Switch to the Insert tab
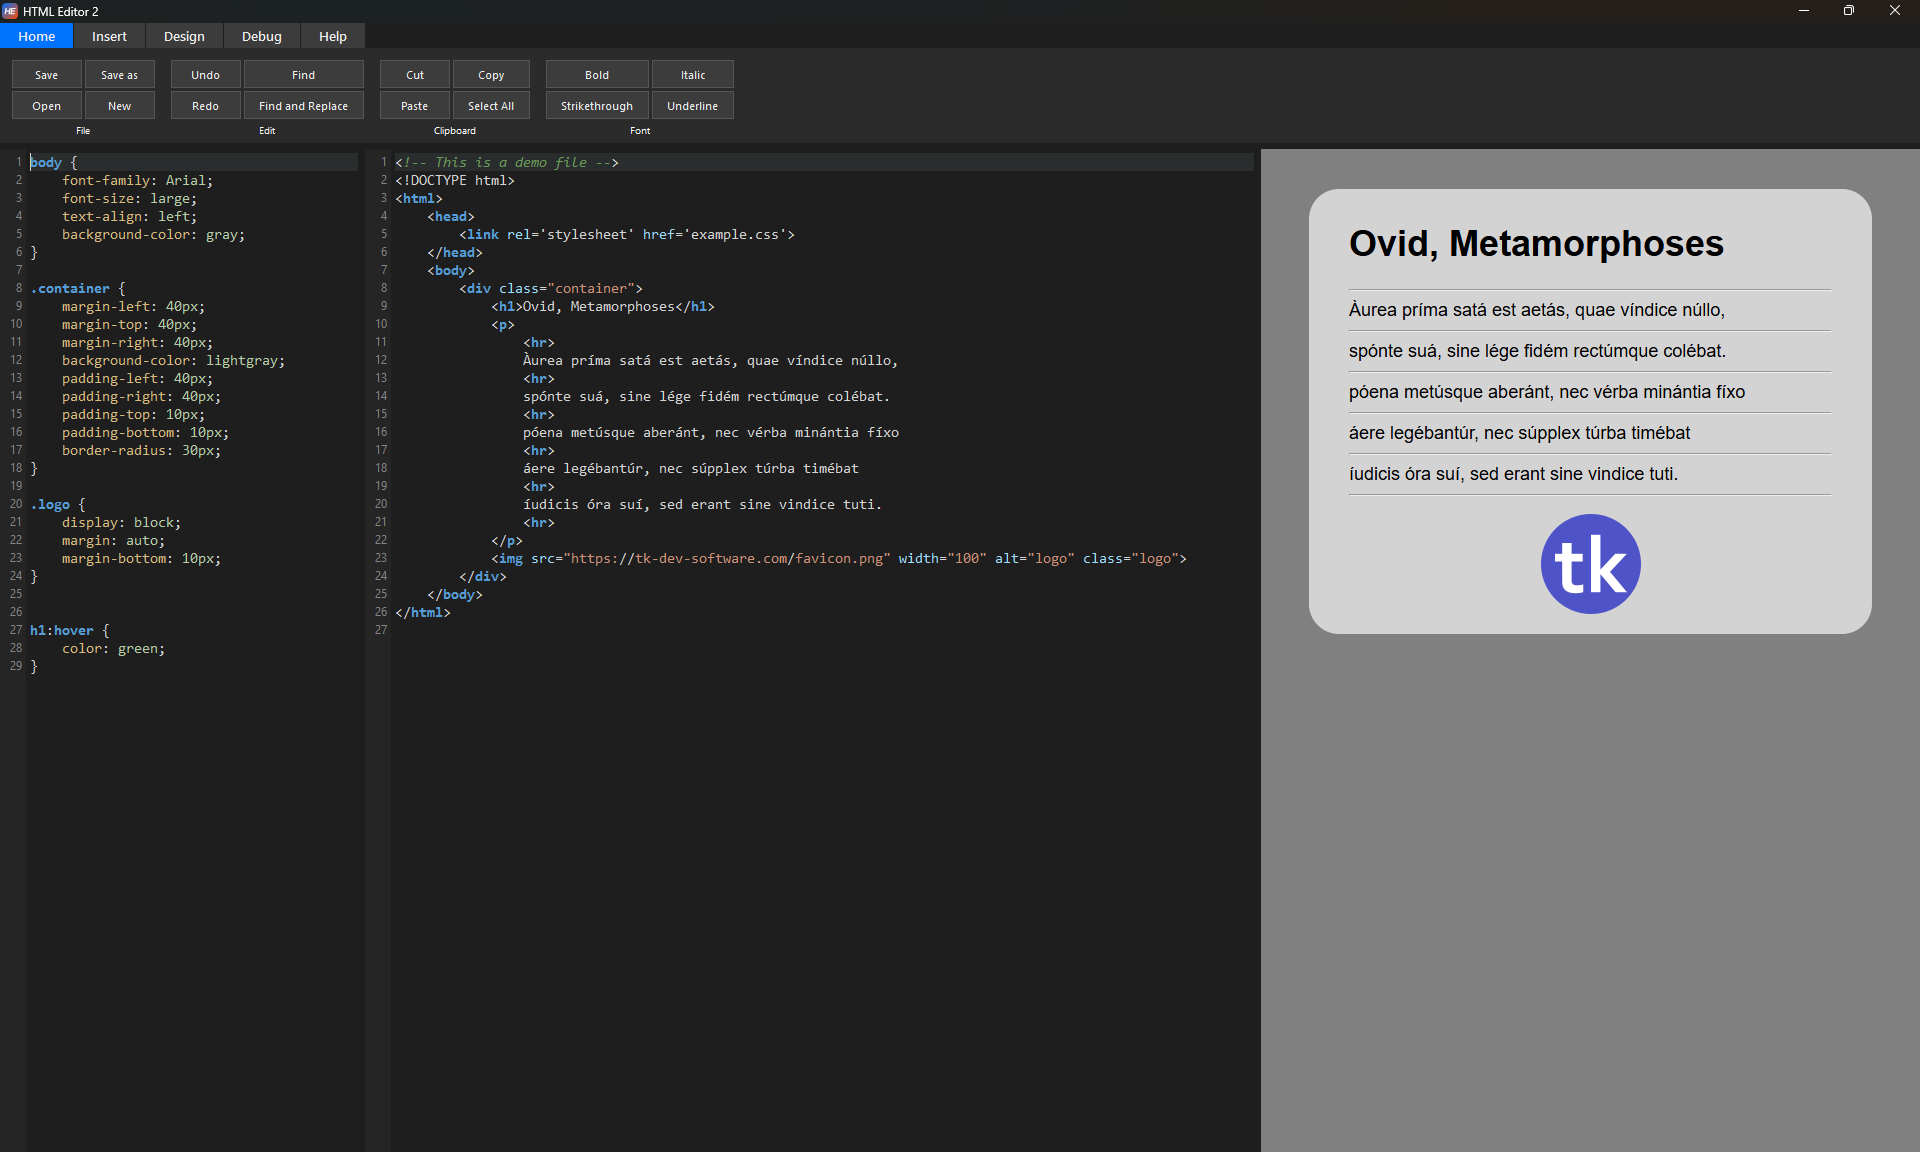The width and height of the screenshot is (1920, 1152). coord(109,36)
